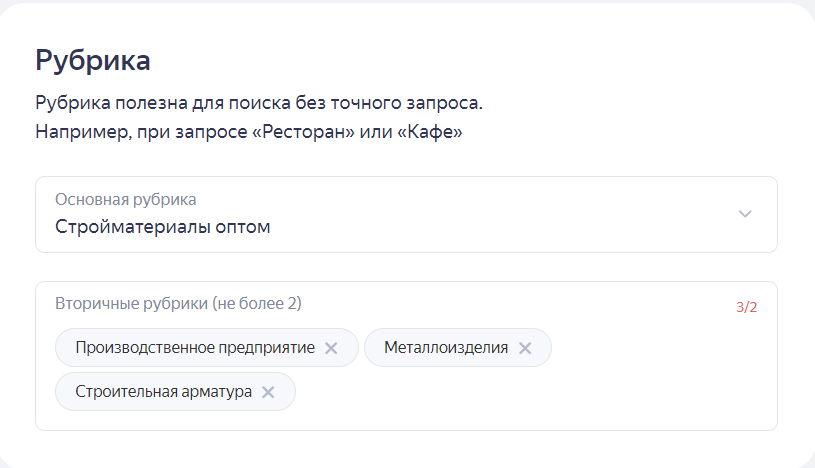The height and width of the screenshot is (468, 815).
Task: Select the Производственное предприятие chip label
Action: (195, 348)
